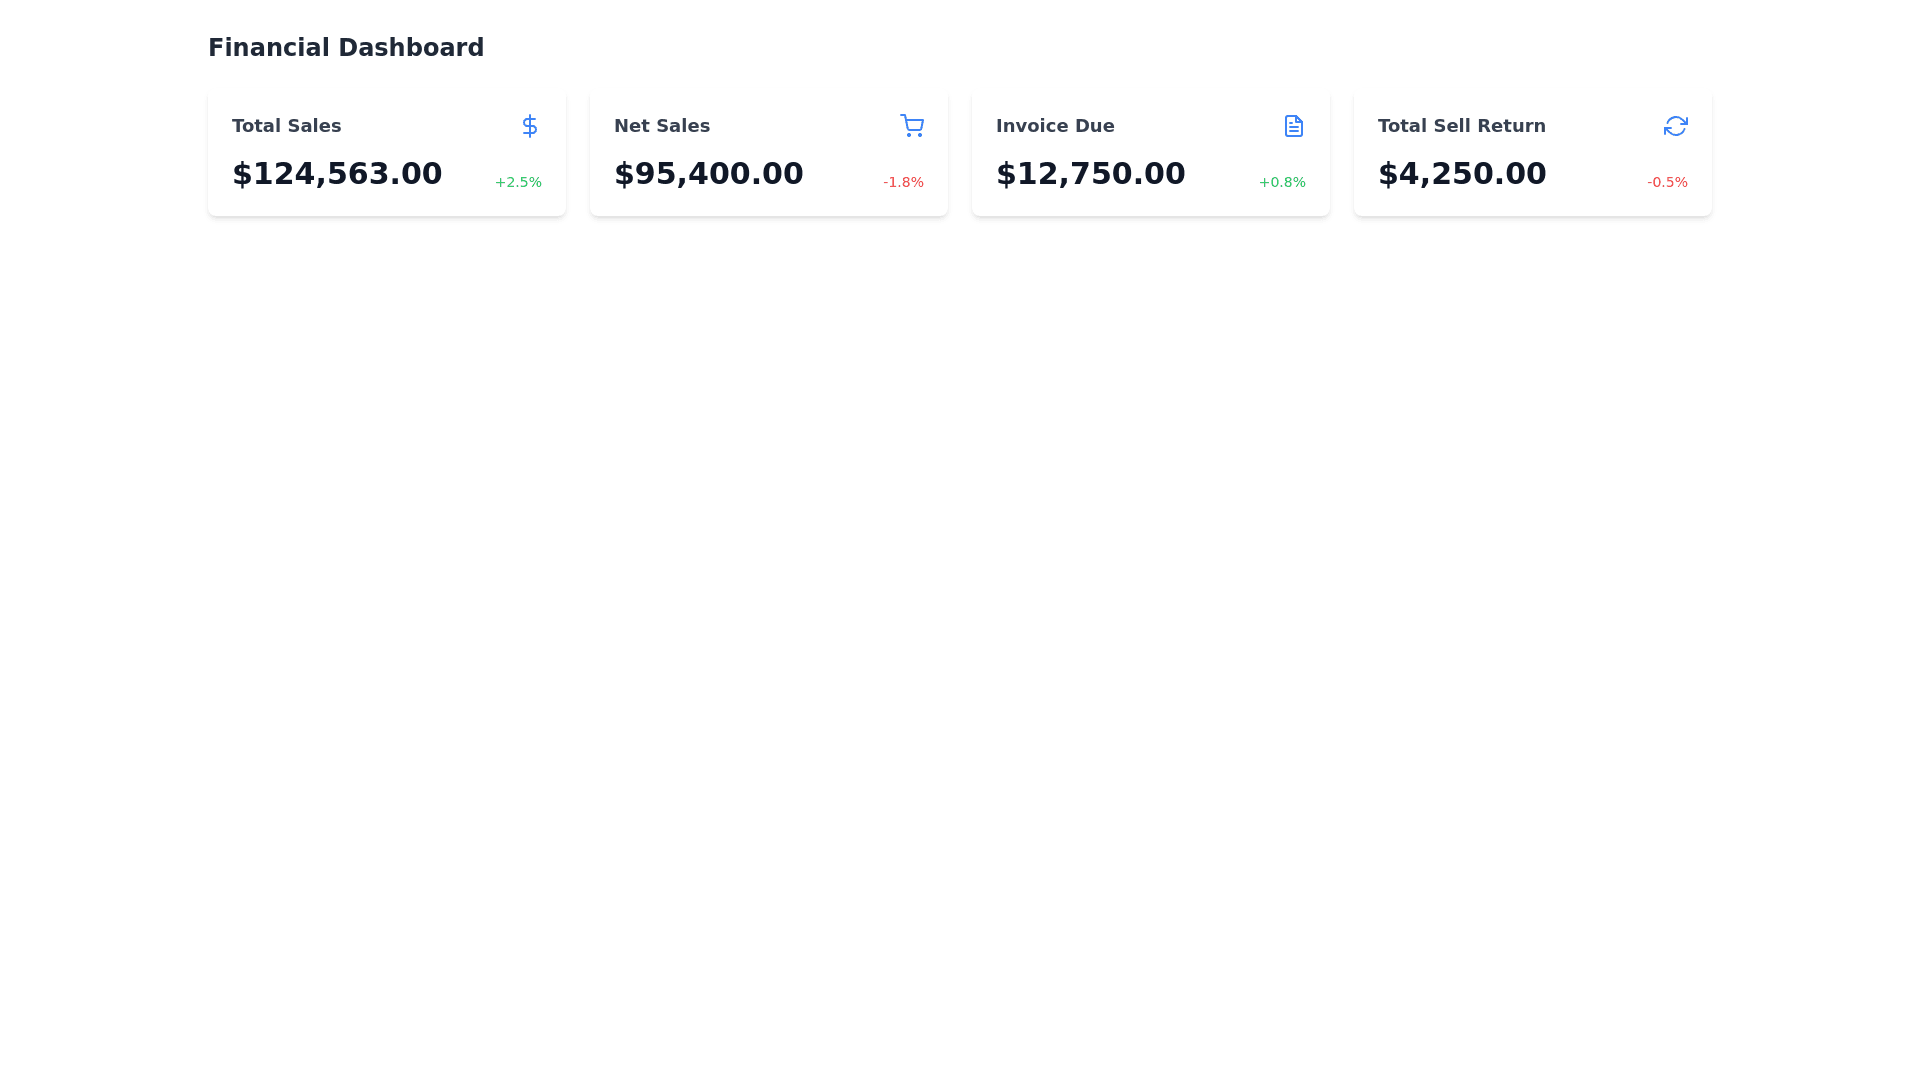
Task: Select the Invoice Due card title
Action: click(x=1054, y=126)
